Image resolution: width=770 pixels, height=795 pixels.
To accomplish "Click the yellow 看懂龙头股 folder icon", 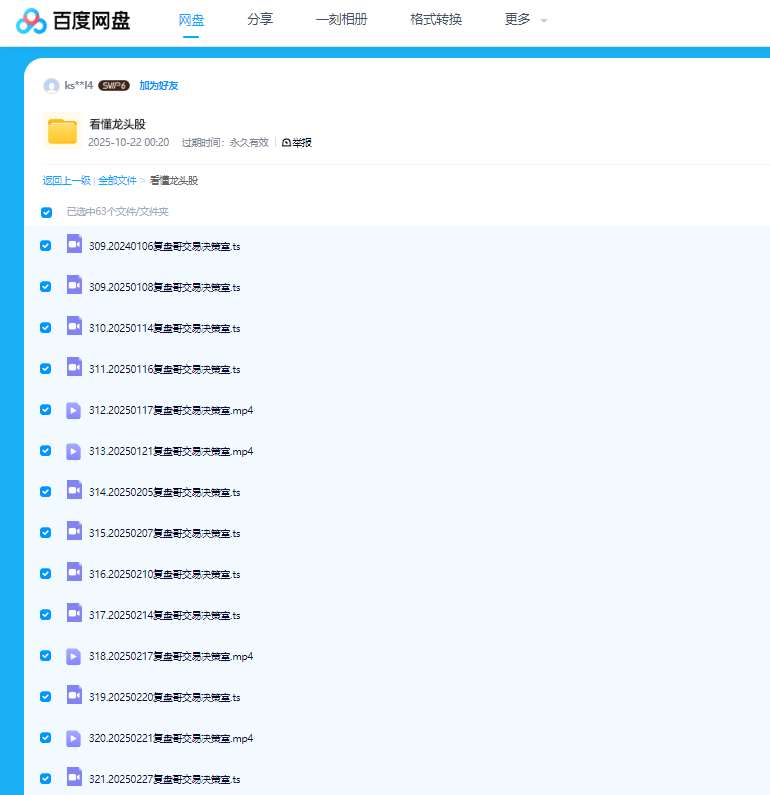I will 63,132.
